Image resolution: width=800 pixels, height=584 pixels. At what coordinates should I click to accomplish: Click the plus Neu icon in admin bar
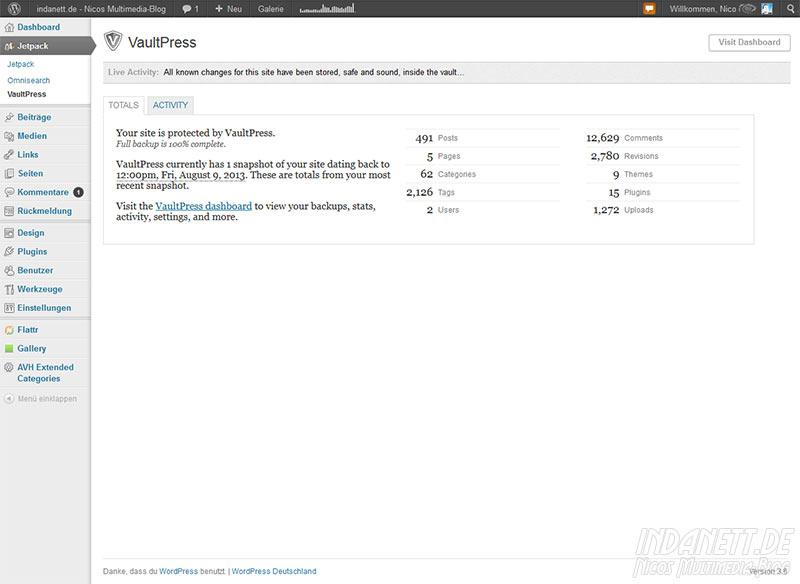point(219,9)
